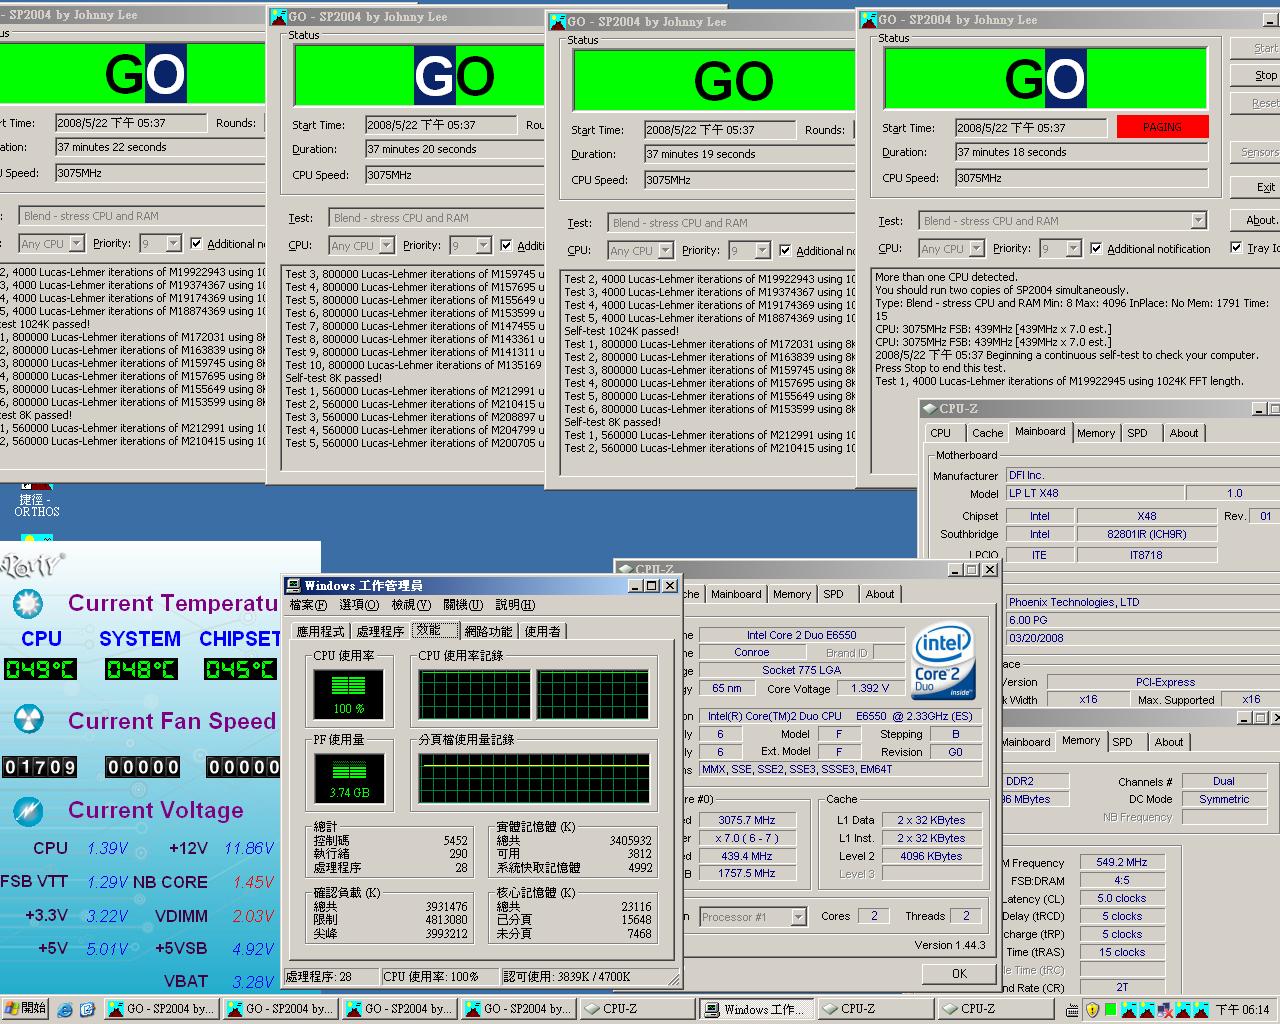Open Priority dropdown in PAGING SP2004 window

[x=1074, y=248]
